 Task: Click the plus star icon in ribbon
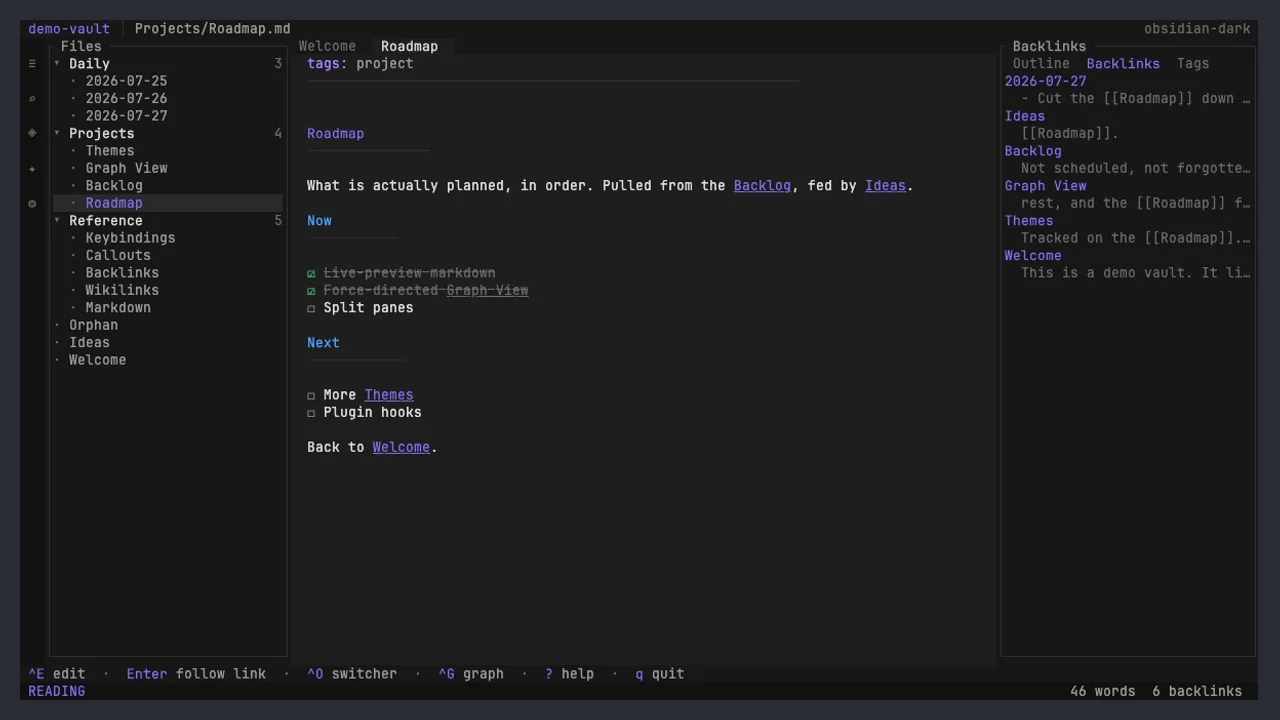pyautogui.click(x=32, y=169)
